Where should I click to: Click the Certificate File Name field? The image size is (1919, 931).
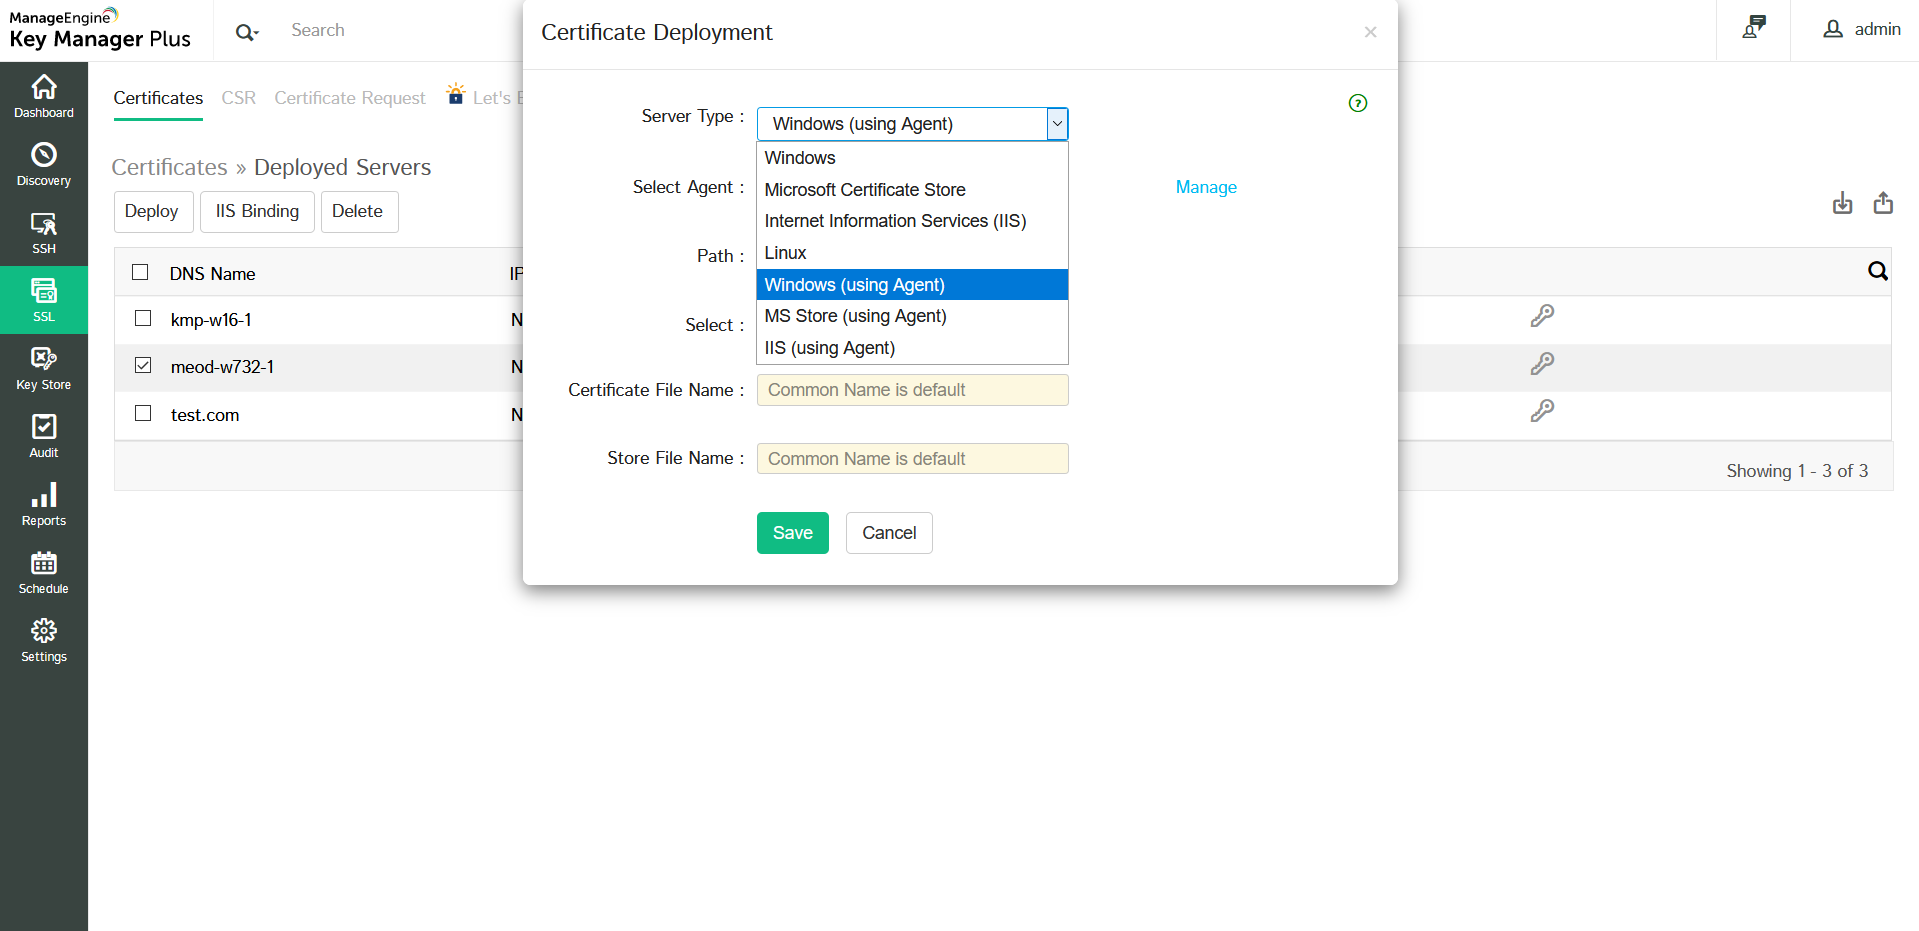point(912,390)
